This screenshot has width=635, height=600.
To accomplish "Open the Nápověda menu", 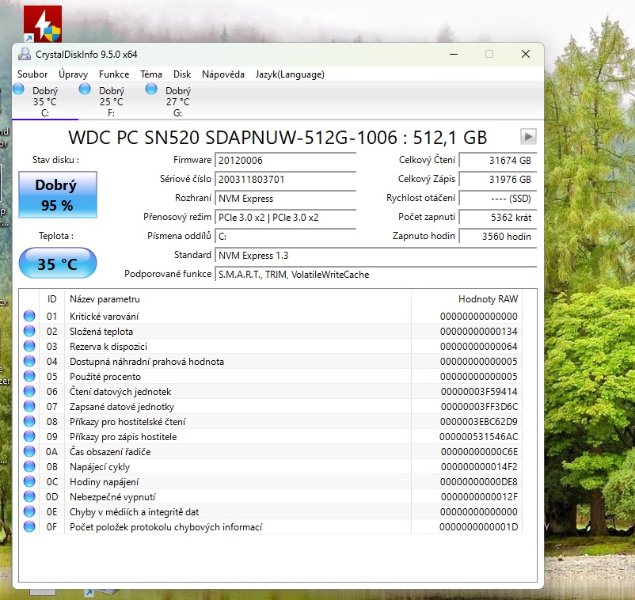I will pyautogui.click(x=223, y=74).
